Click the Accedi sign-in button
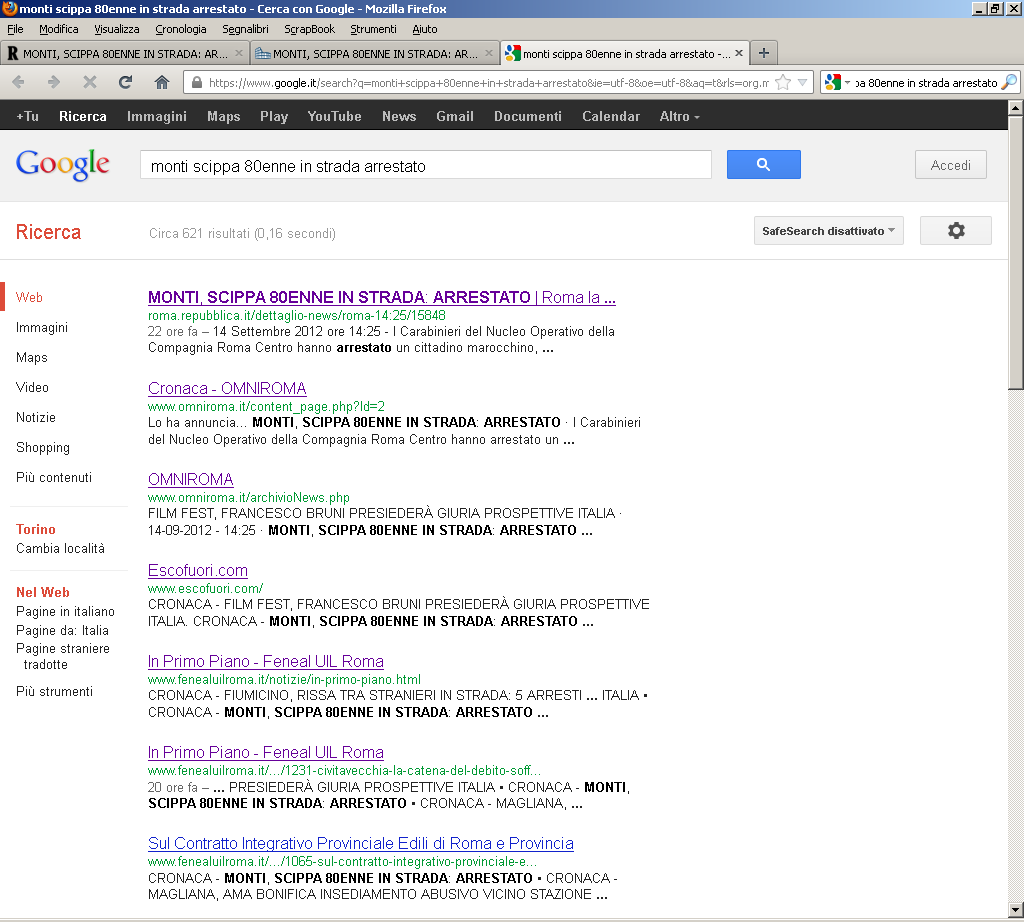This screenshot has width=1024, height=923. (x=950, y=165)
